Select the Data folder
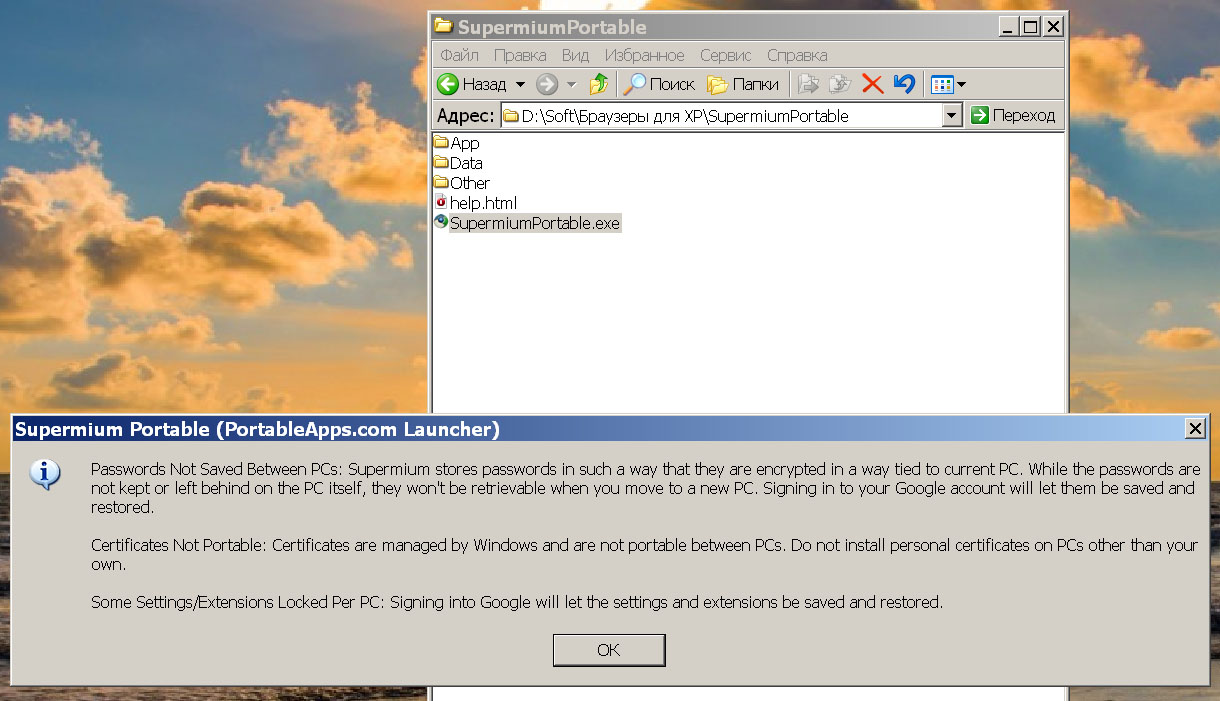 (x=459, y=163)
